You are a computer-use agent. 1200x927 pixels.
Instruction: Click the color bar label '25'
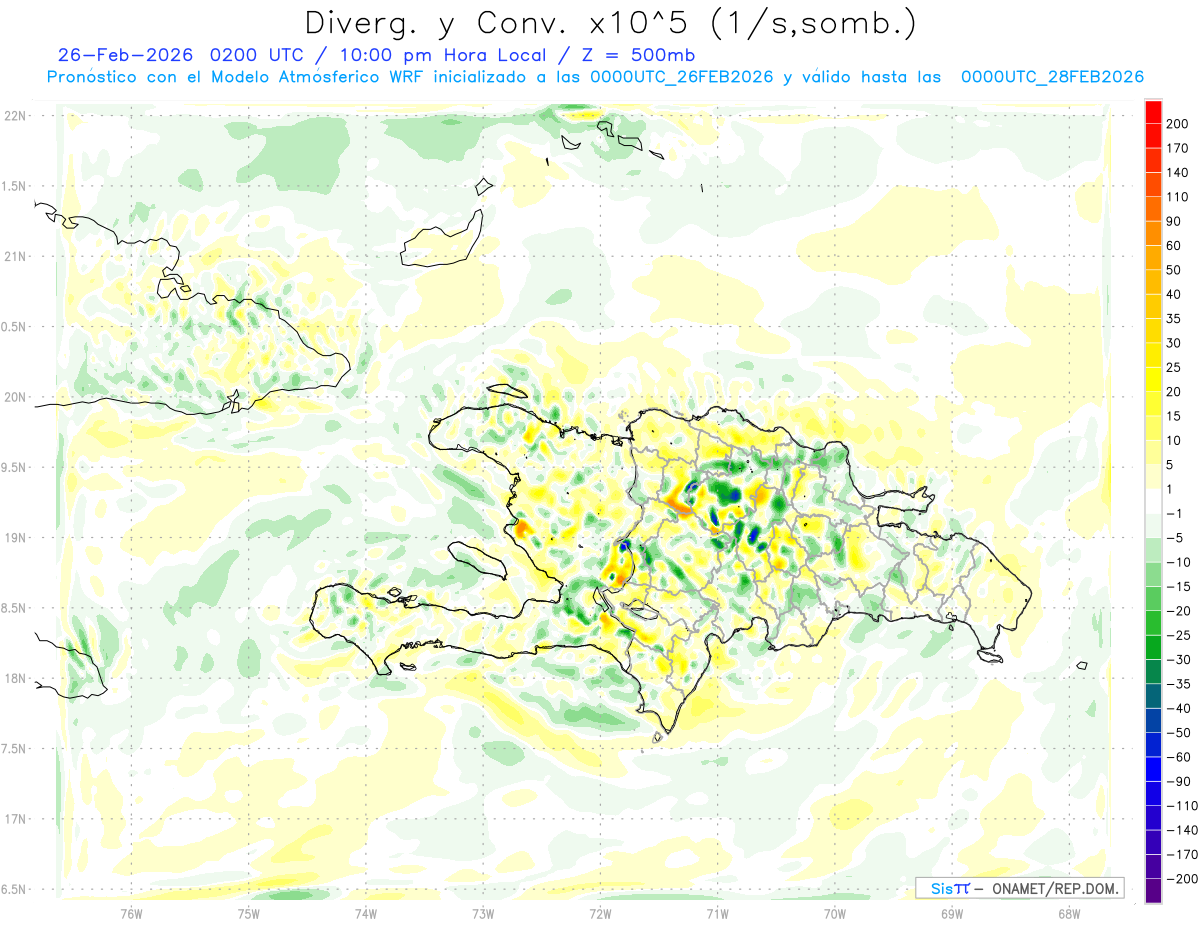pyautogui.click(x=1174, y=367)
